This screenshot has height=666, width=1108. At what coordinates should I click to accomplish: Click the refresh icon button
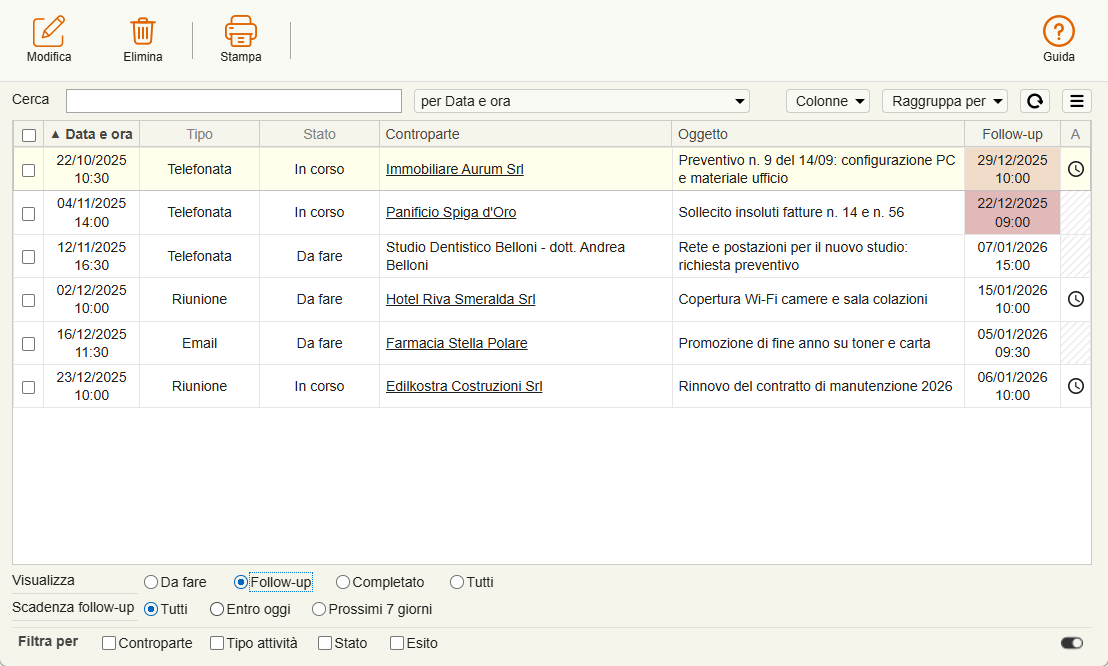1035,101
